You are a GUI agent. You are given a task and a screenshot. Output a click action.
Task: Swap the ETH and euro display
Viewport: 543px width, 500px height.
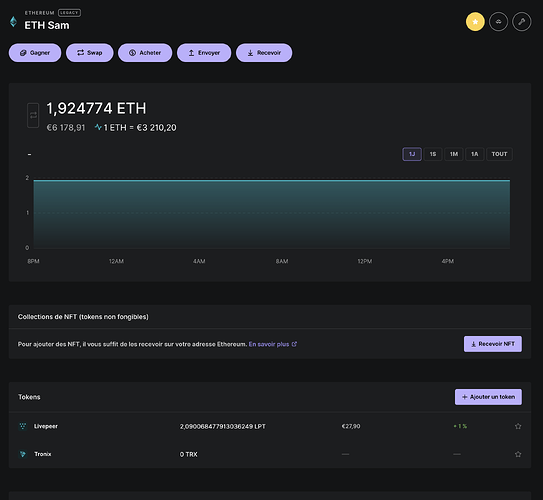point(33,115)
